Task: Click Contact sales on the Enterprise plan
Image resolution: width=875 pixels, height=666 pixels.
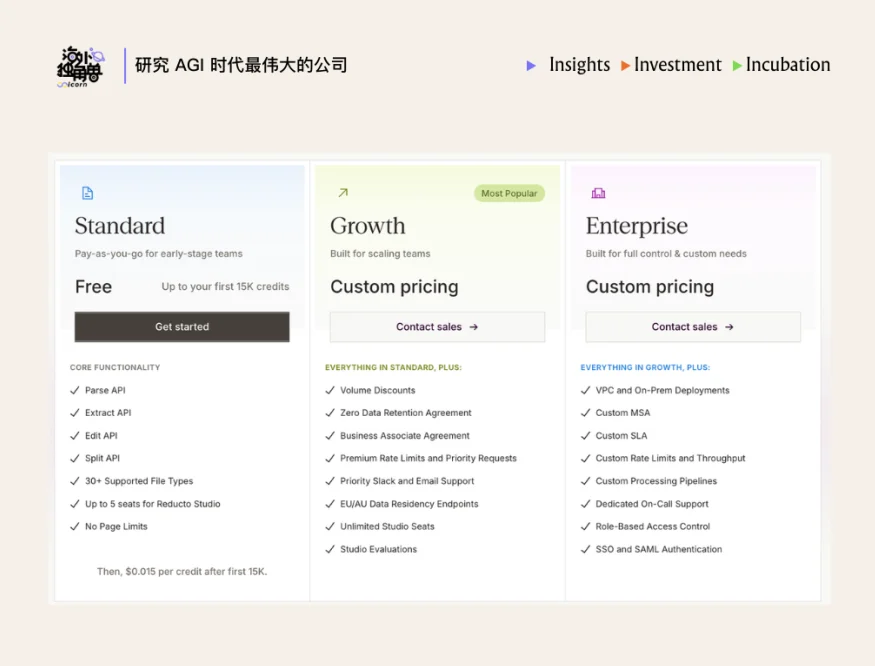Action: [x=693, y=327]
